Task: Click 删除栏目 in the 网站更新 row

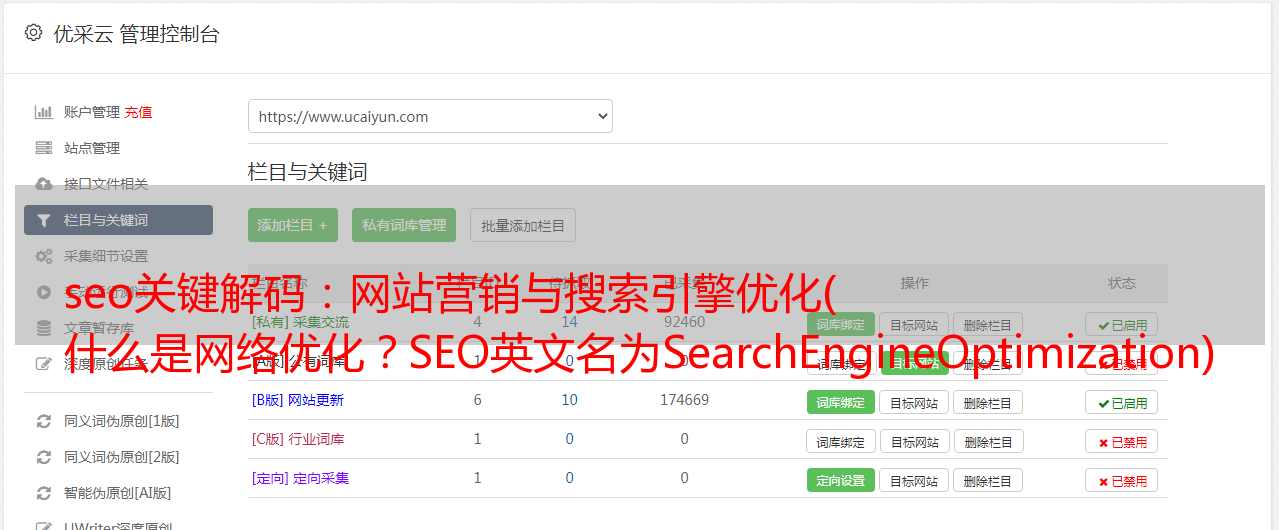Action: click(988, 402)
